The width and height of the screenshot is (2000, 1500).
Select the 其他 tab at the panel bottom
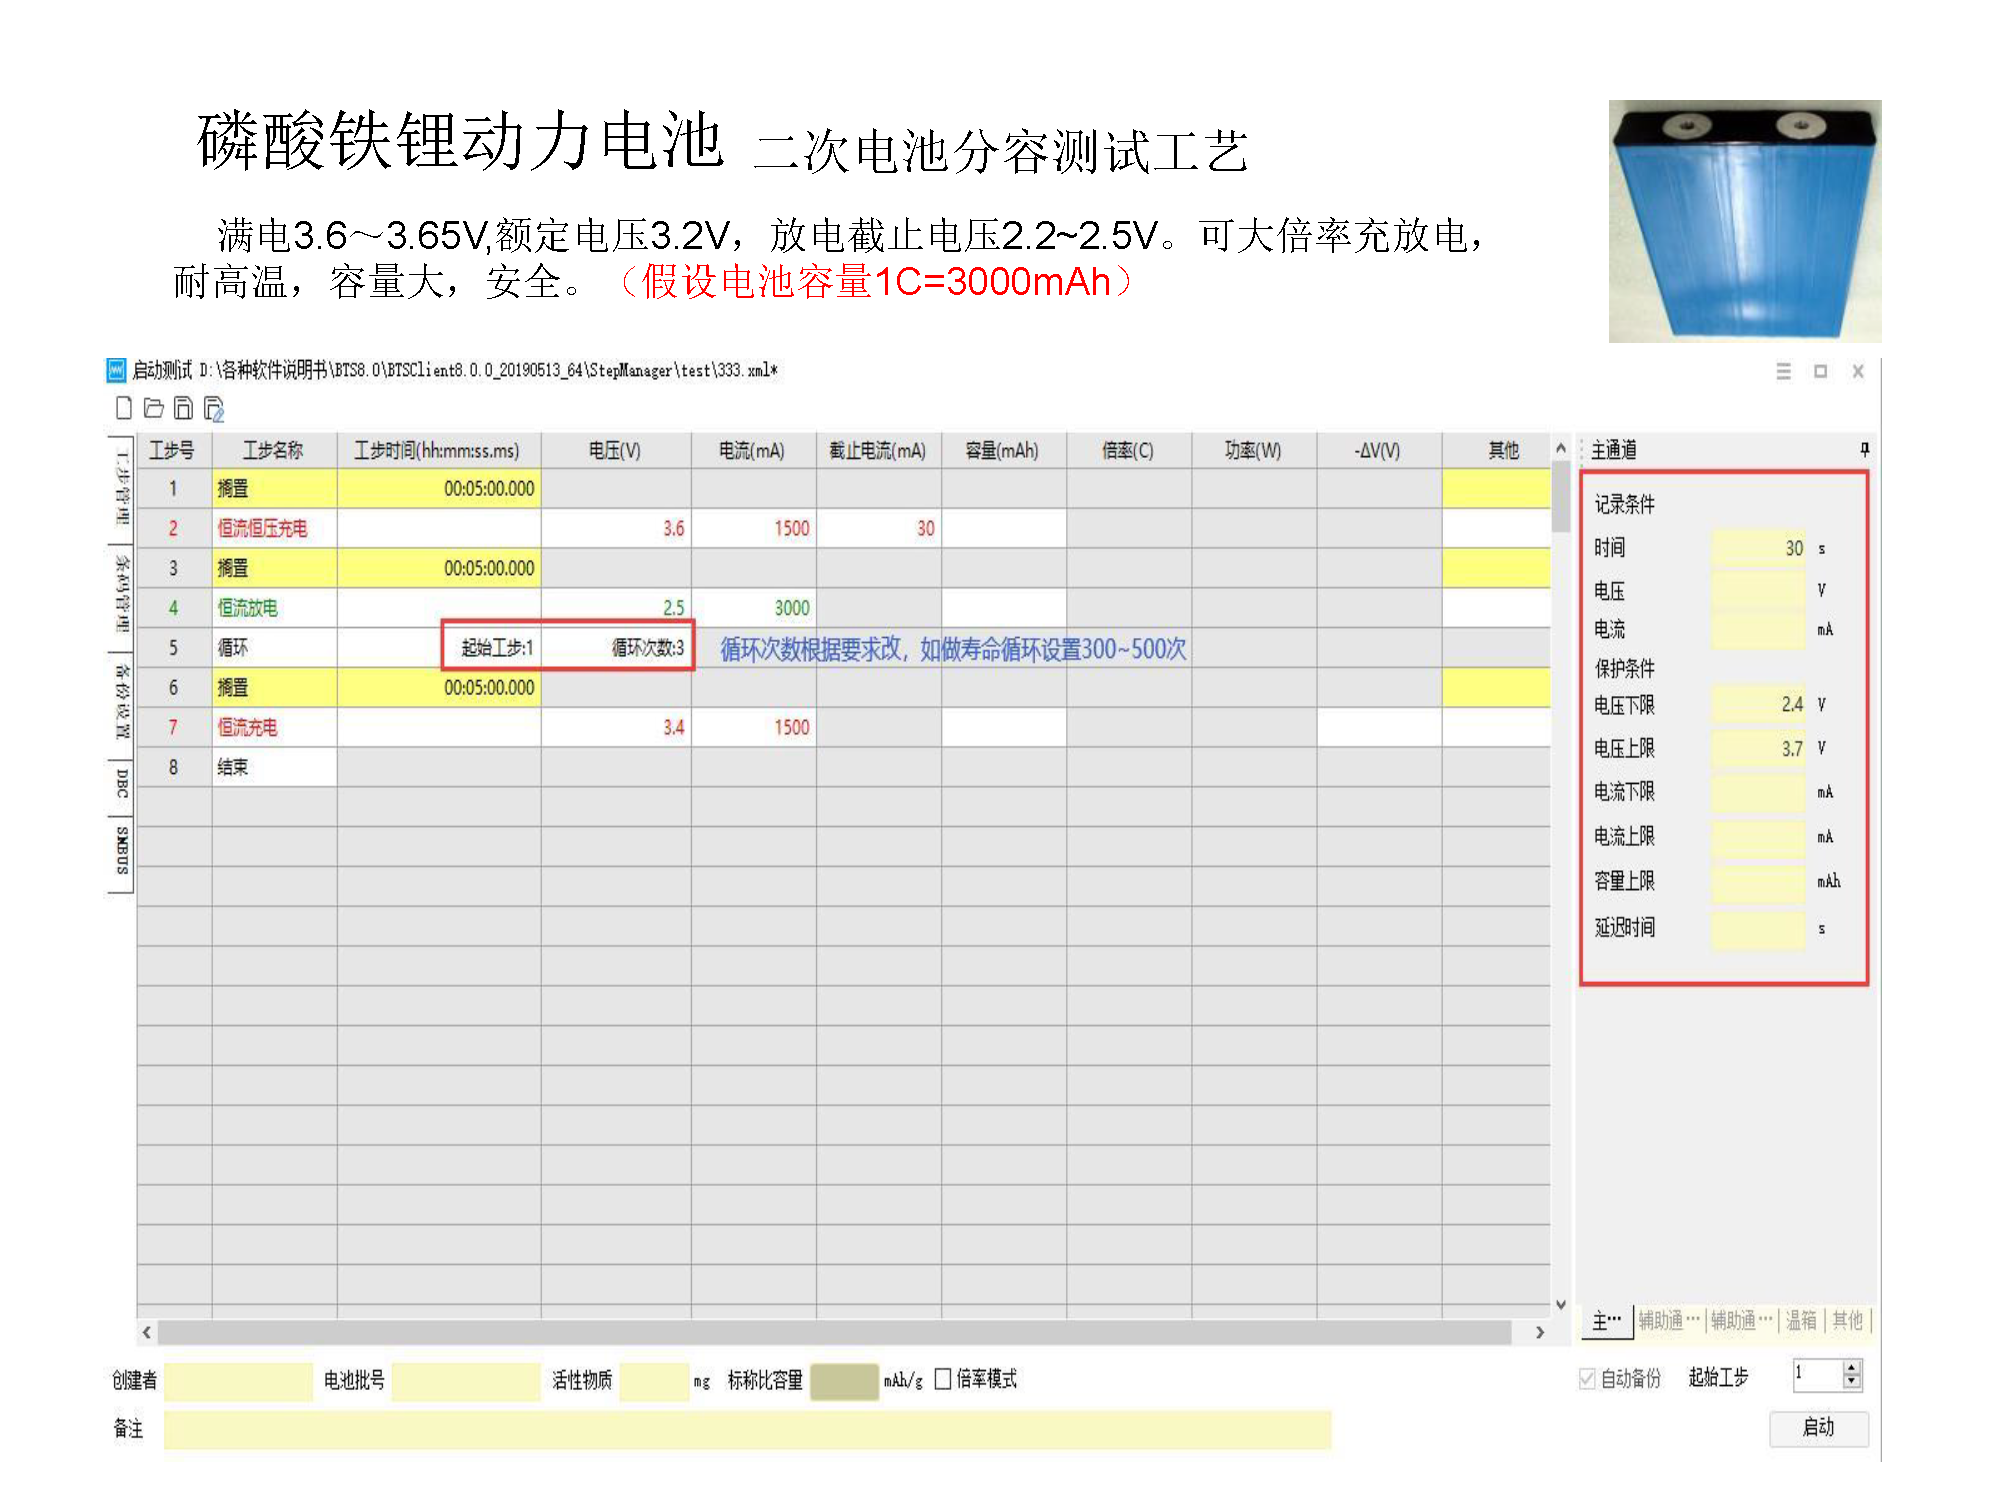point(1847,1321)
